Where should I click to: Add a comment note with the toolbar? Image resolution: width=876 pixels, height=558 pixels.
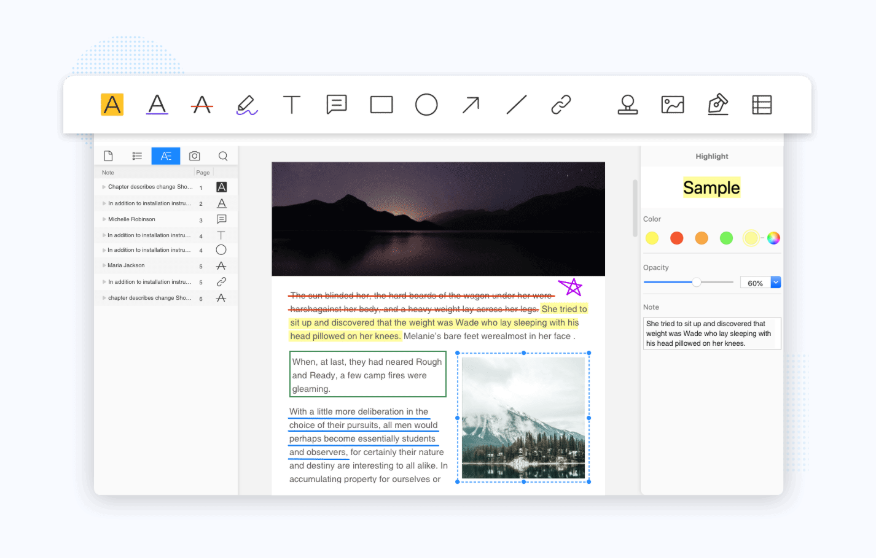click(x=337, y=104)
